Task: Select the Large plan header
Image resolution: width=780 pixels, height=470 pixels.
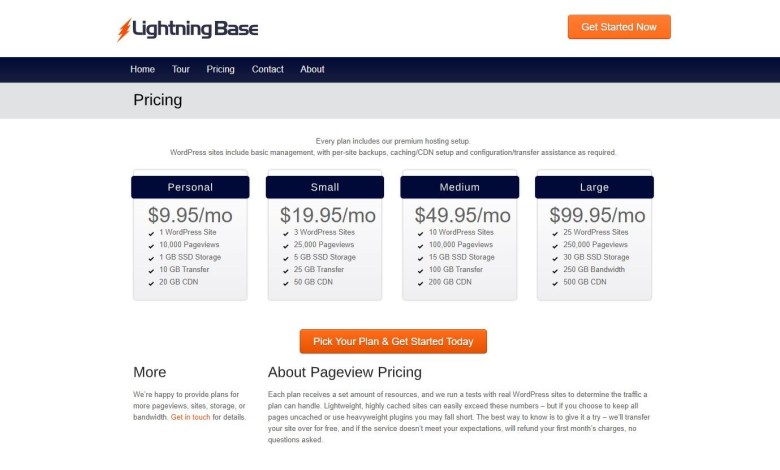Action: click(594, 187)
